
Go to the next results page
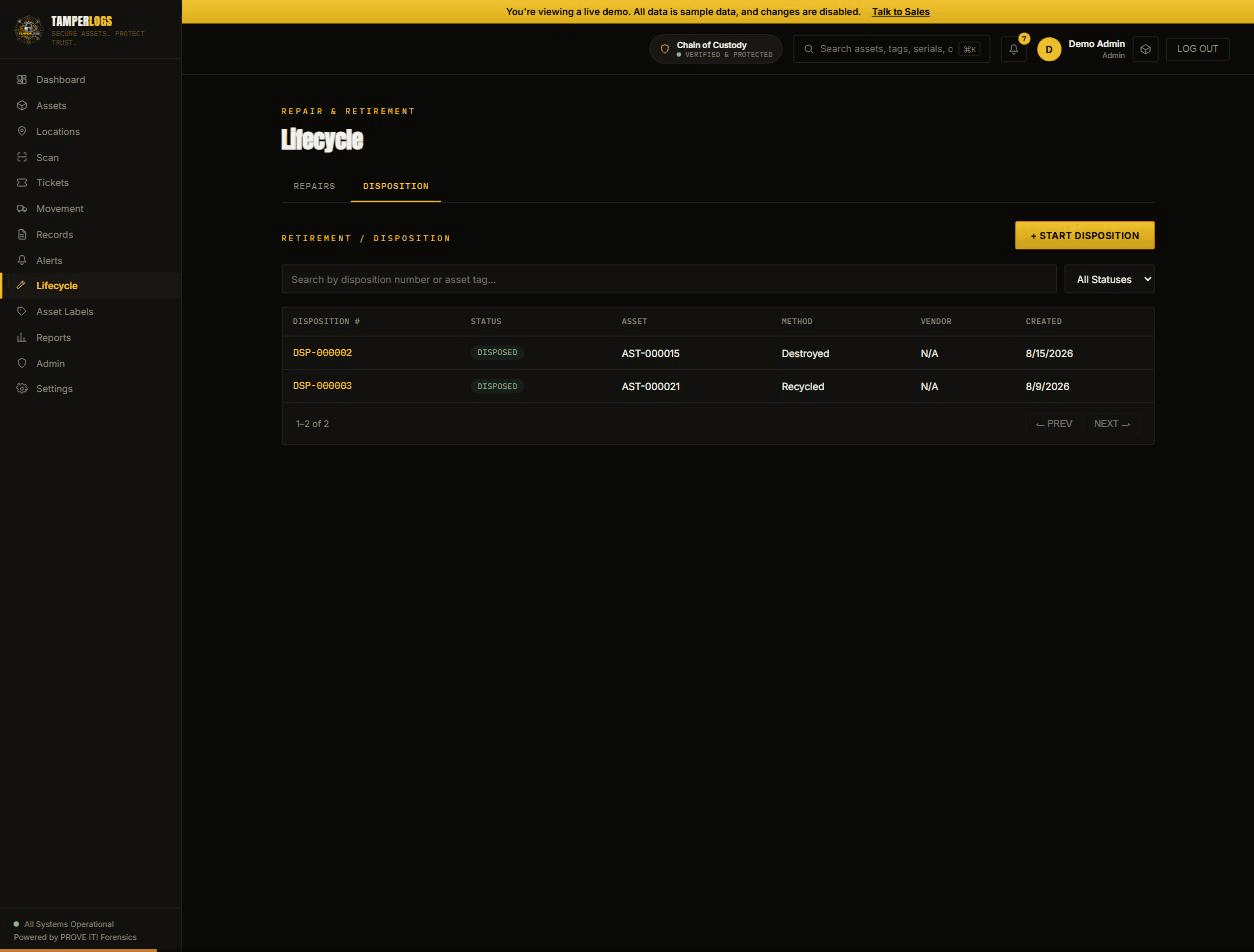point(1112,424)
